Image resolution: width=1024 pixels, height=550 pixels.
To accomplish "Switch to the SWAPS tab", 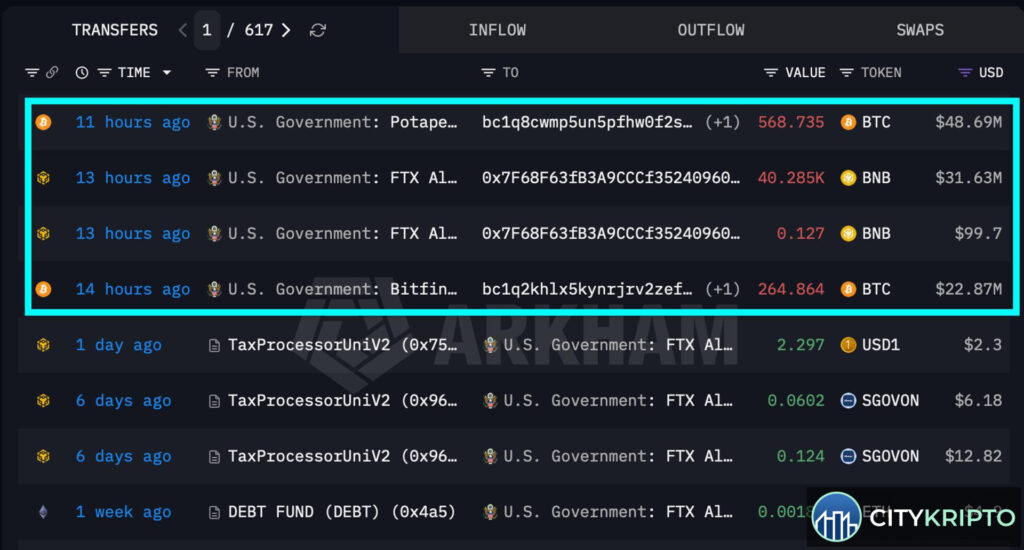I will coord(920,30).
